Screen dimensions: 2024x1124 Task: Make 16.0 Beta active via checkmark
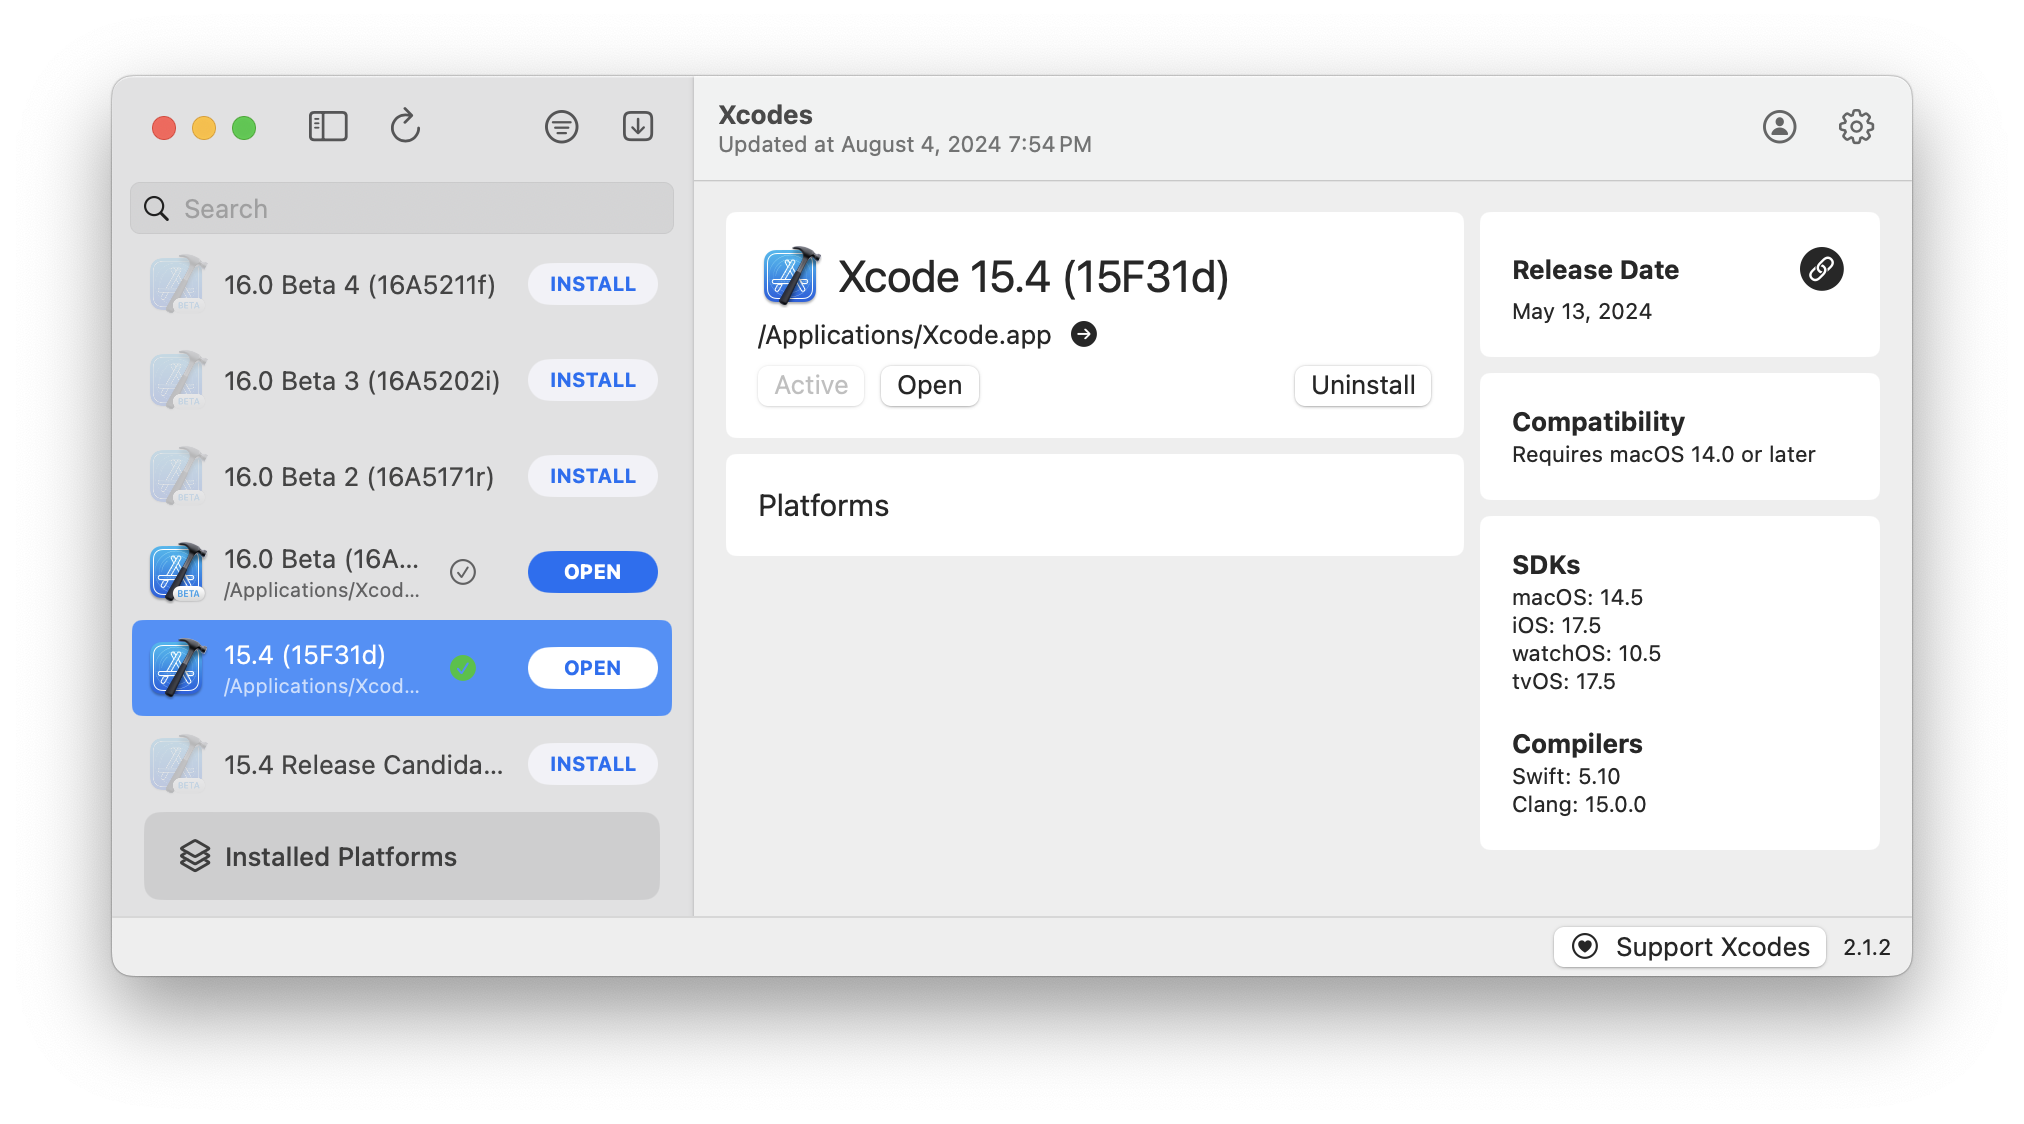tap(463, 572)
